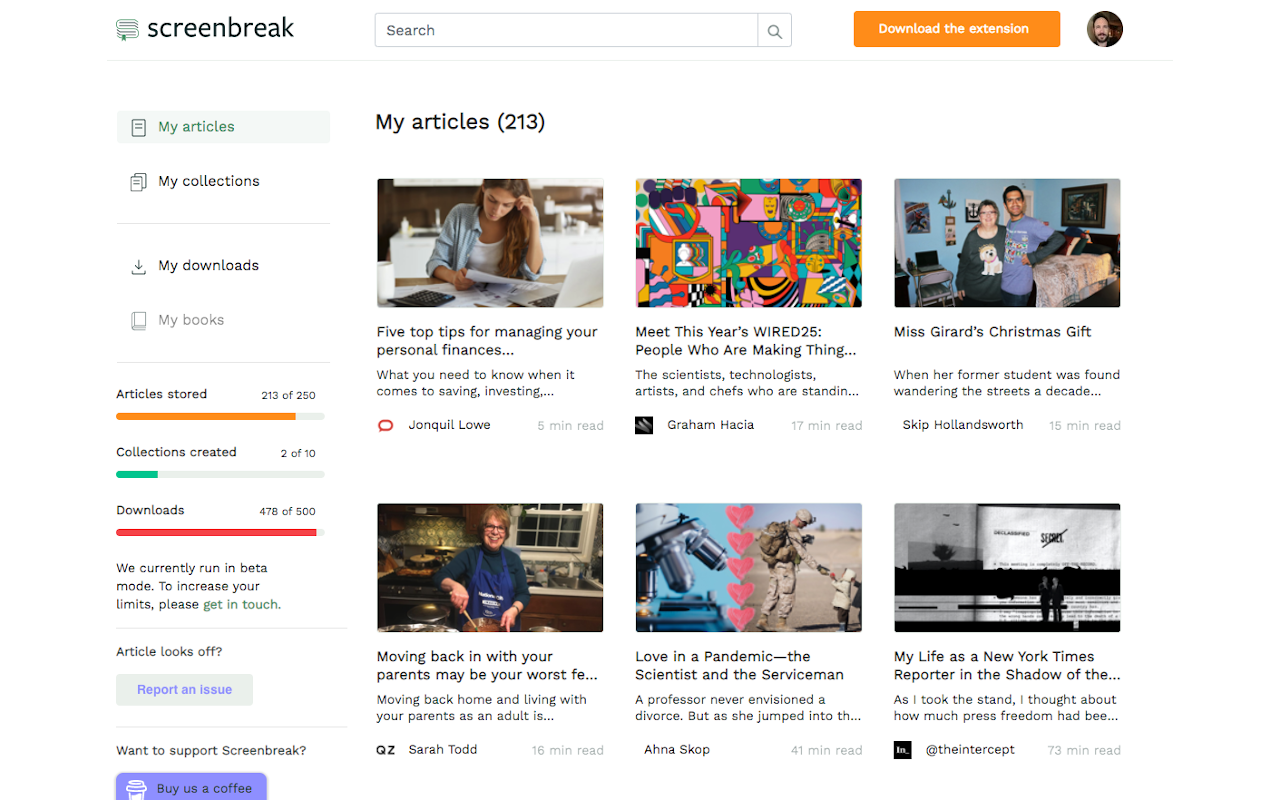Click the coffee cup icon on the support button
1280x800 pixels.
135,788
